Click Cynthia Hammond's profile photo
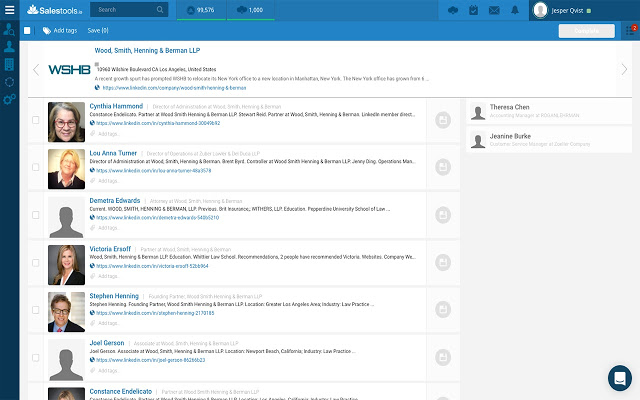 pyautogui.click(x=67, y=122)
